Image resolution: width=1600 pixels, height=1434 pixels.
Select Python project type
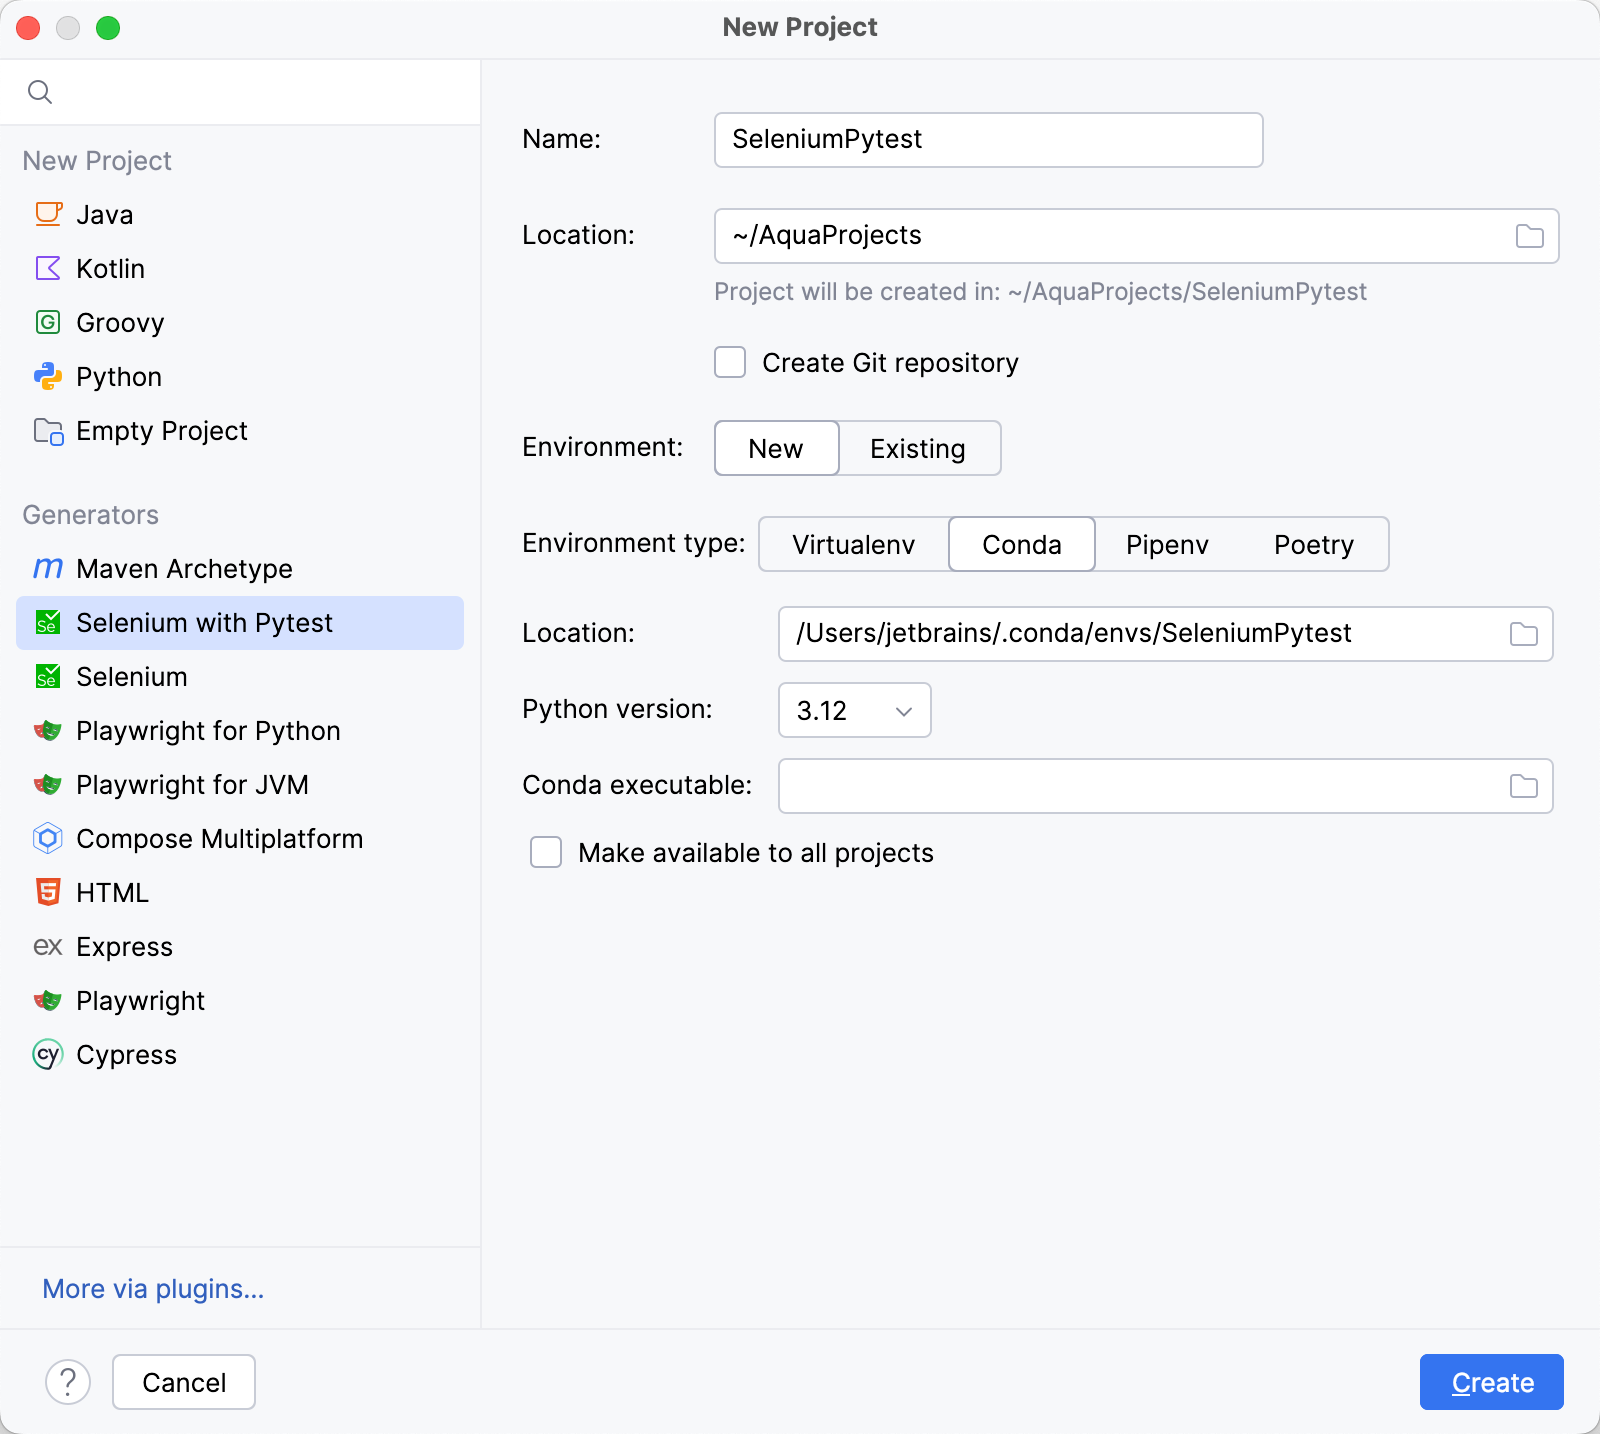point(240,376)
